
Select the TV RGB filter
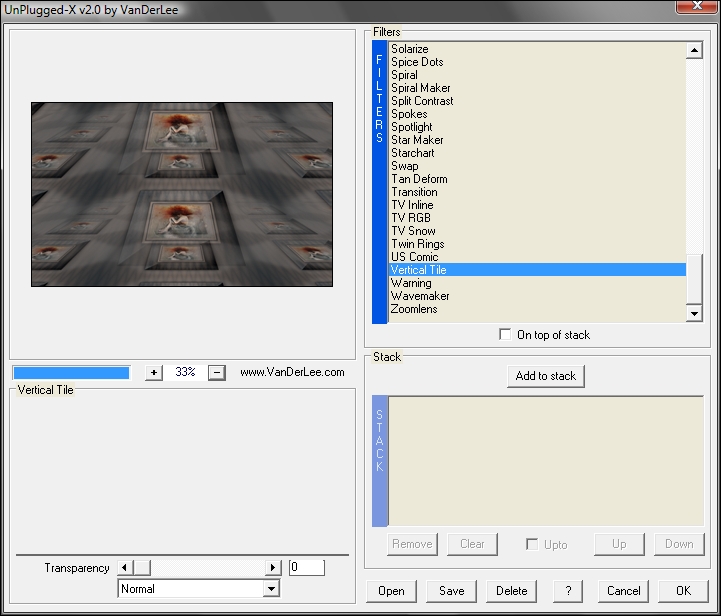point(537,218)
